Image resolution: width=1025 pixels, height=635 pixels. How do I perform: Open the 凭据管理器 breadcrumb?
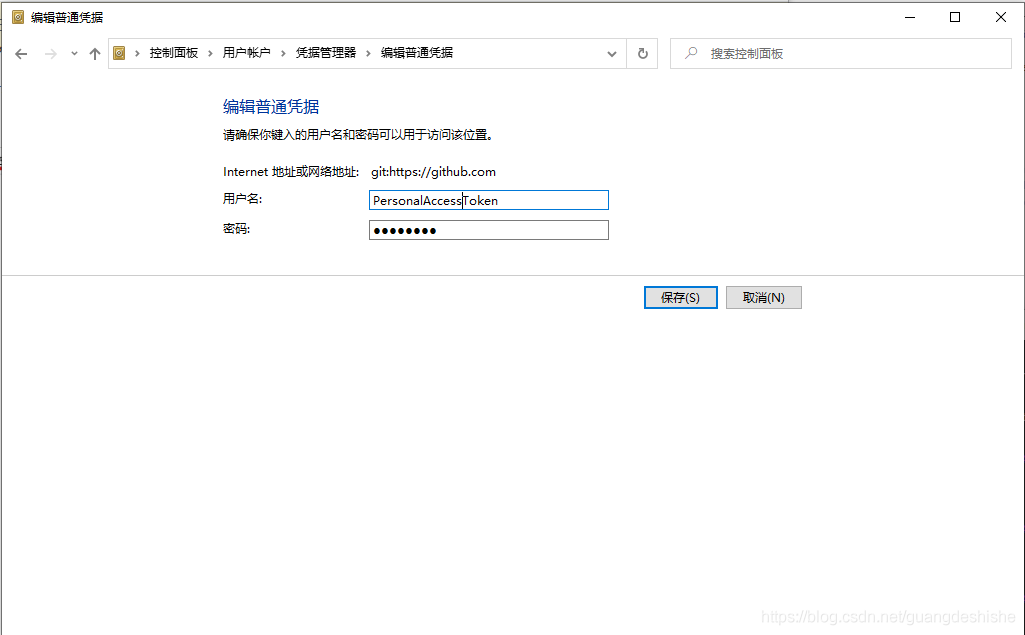[326, 53]
